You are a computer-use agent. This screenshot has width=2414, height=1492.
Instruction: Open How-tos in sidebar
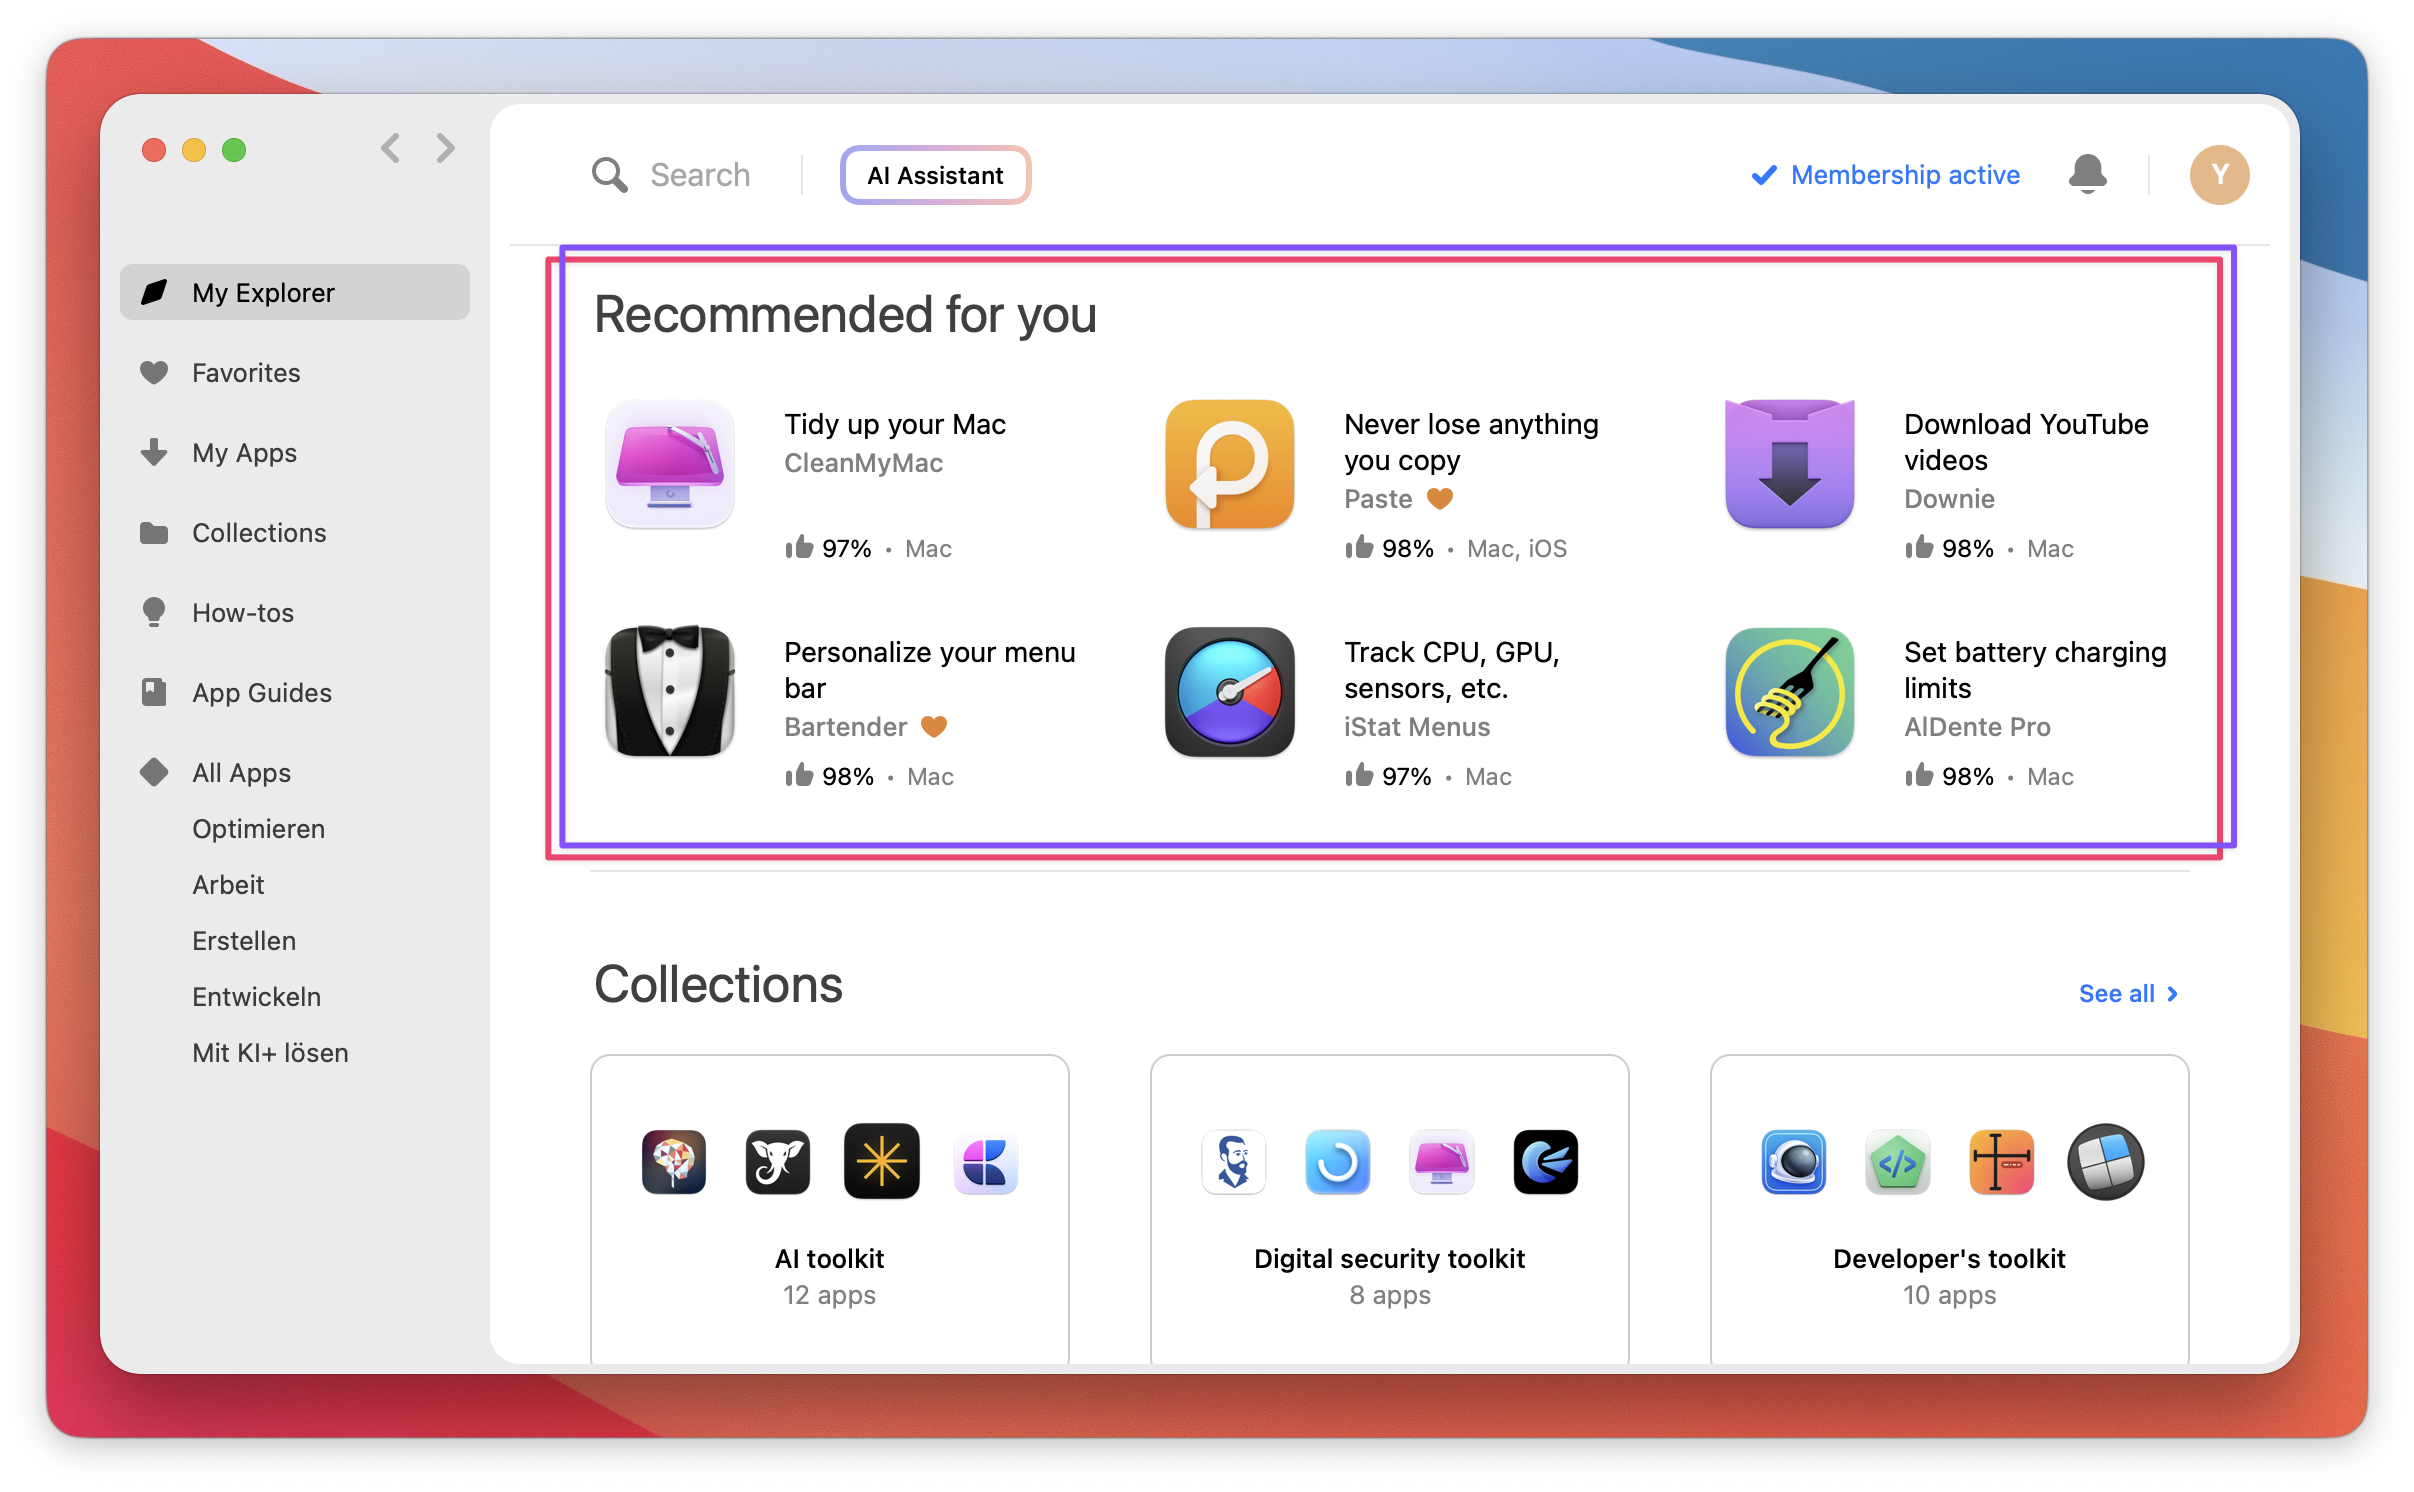(295, 612)
